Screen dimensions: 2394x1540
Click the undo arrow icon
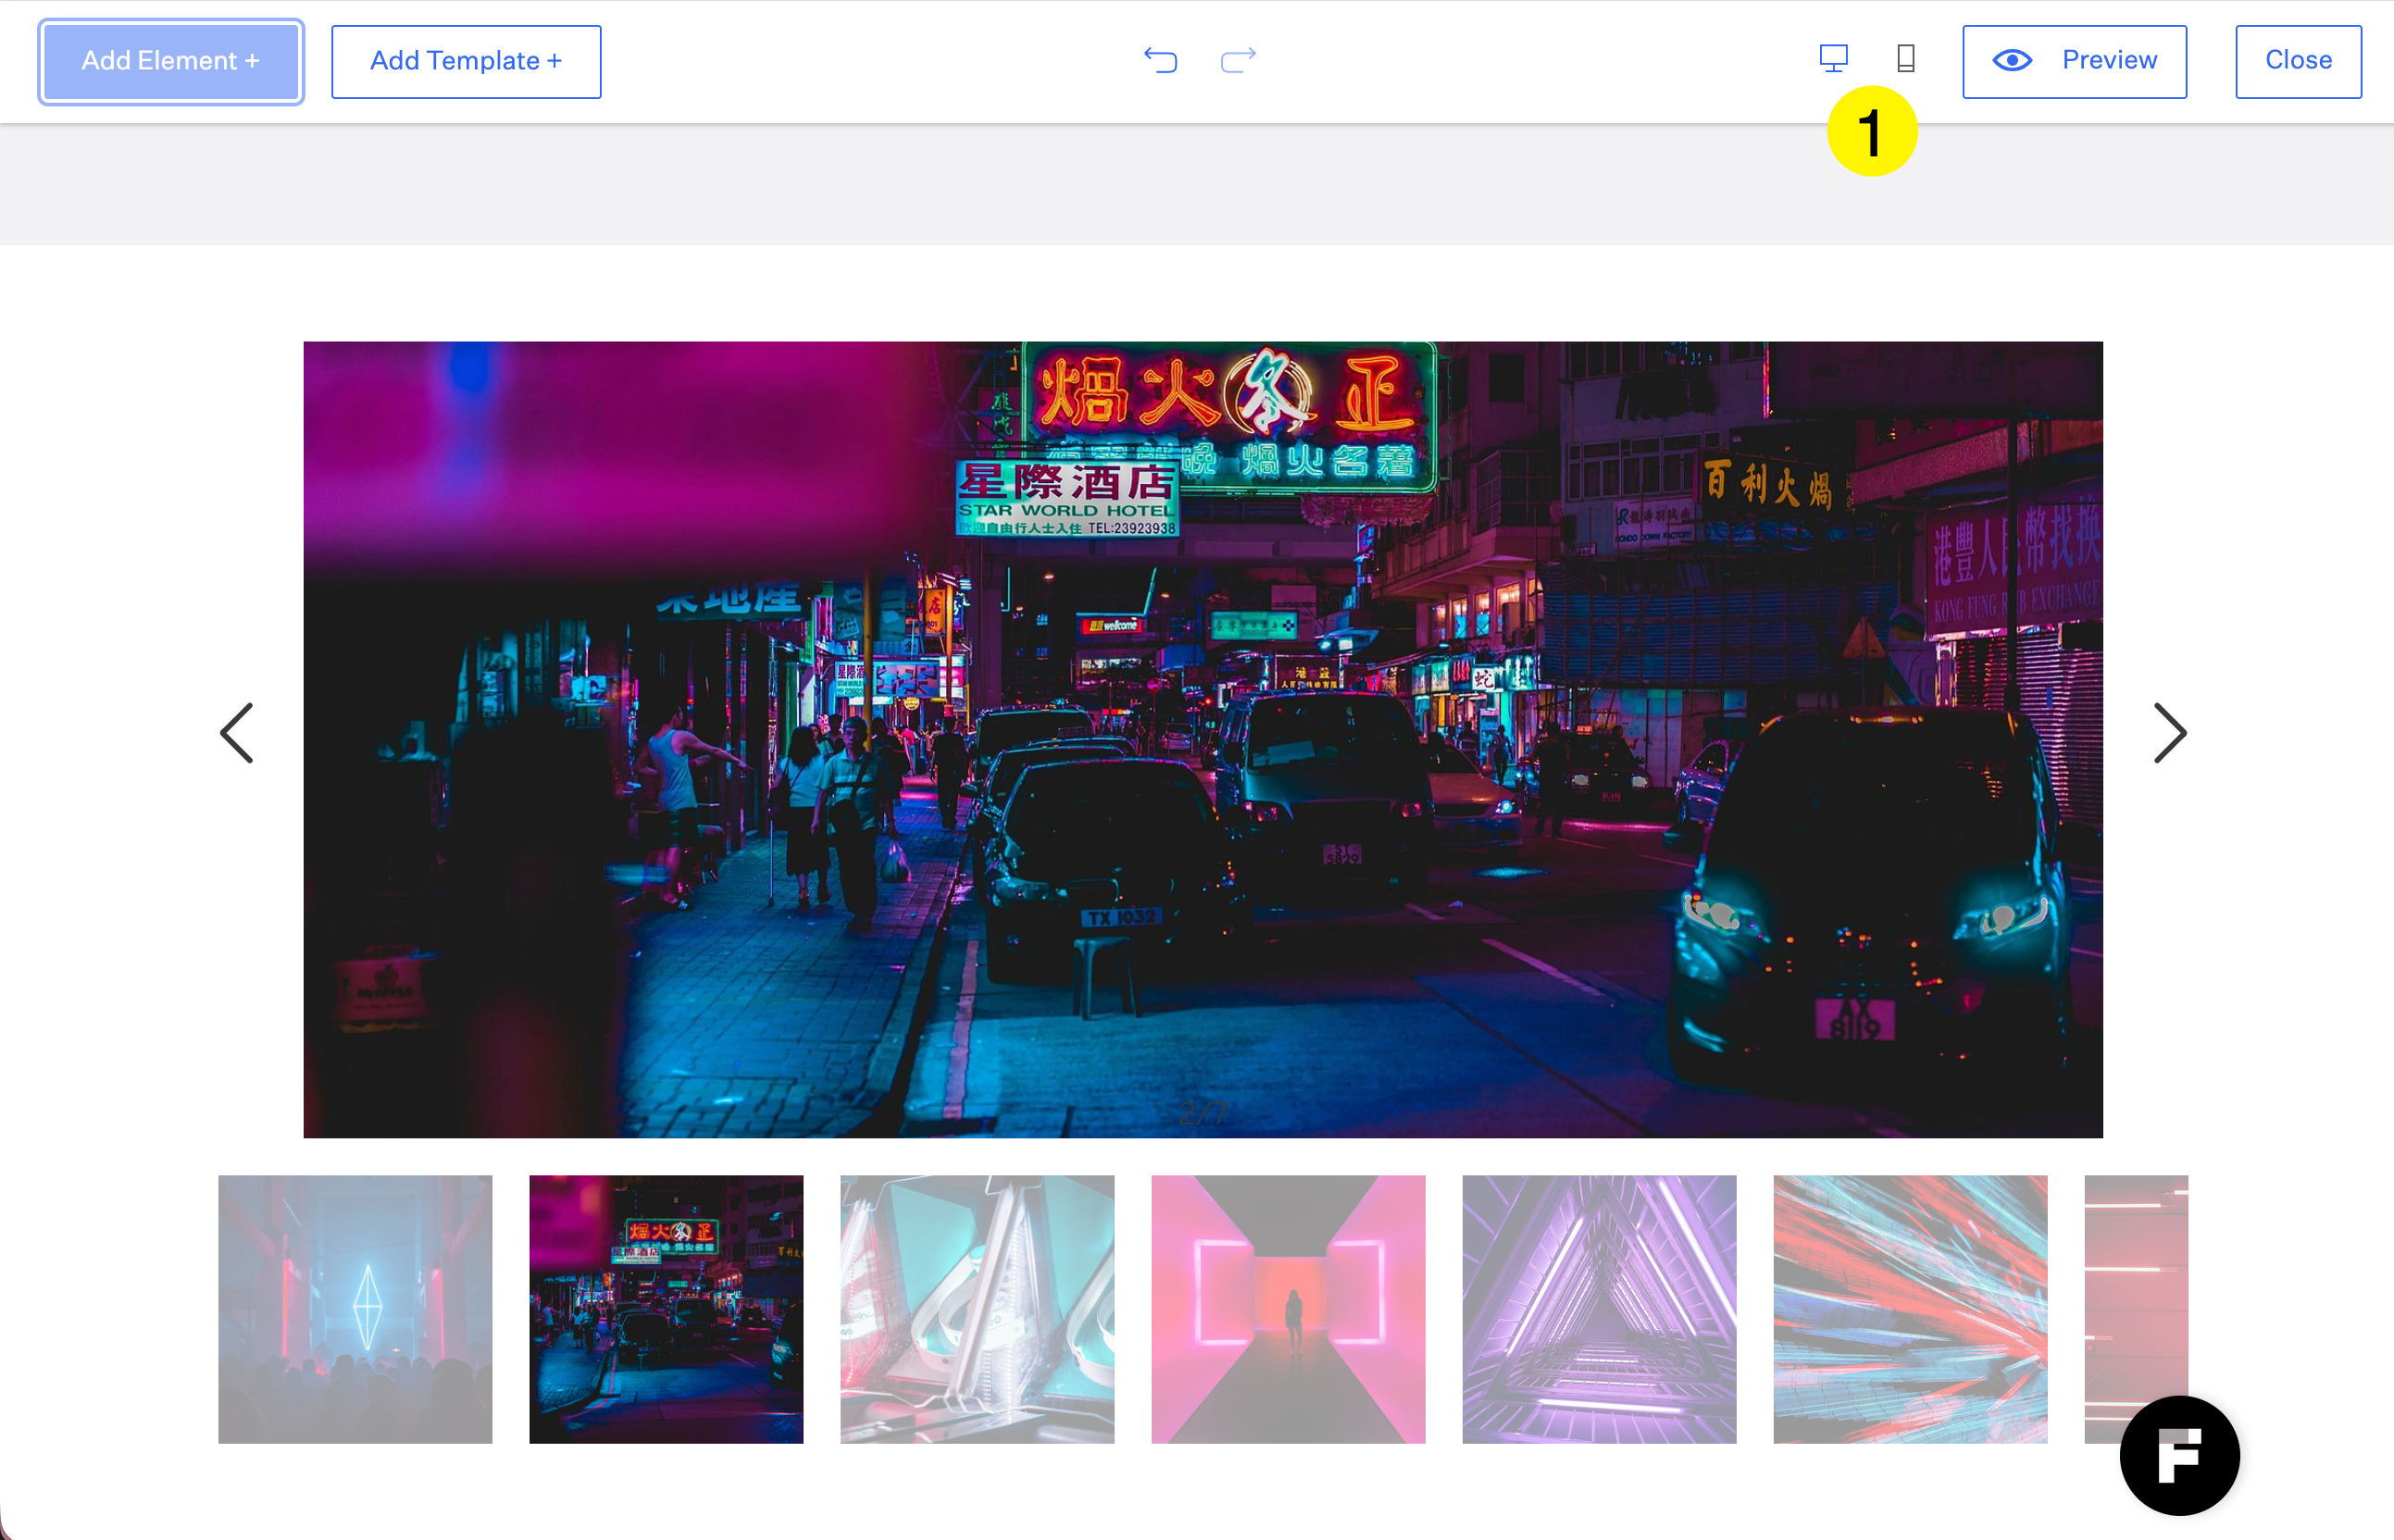[1160, 60]
